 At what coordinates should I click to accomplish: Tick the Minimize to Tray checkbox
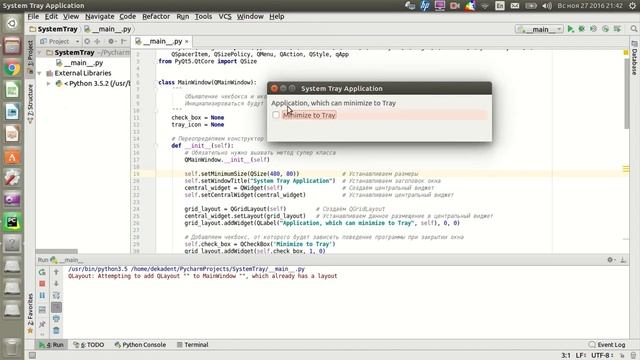point(276,115)
